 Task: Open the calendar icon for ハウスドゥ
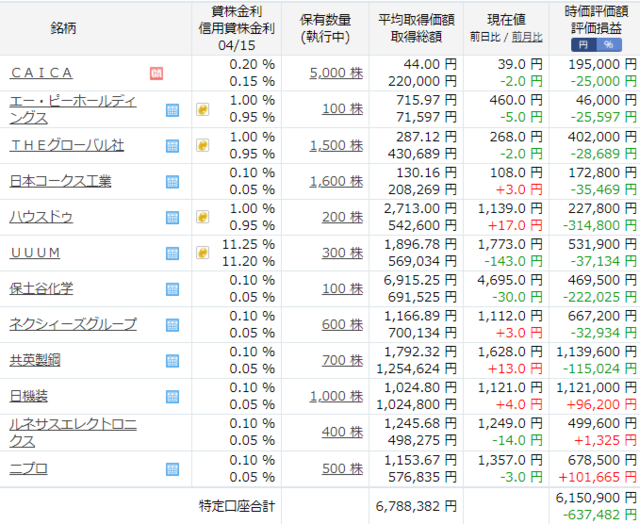click(173, 218)
